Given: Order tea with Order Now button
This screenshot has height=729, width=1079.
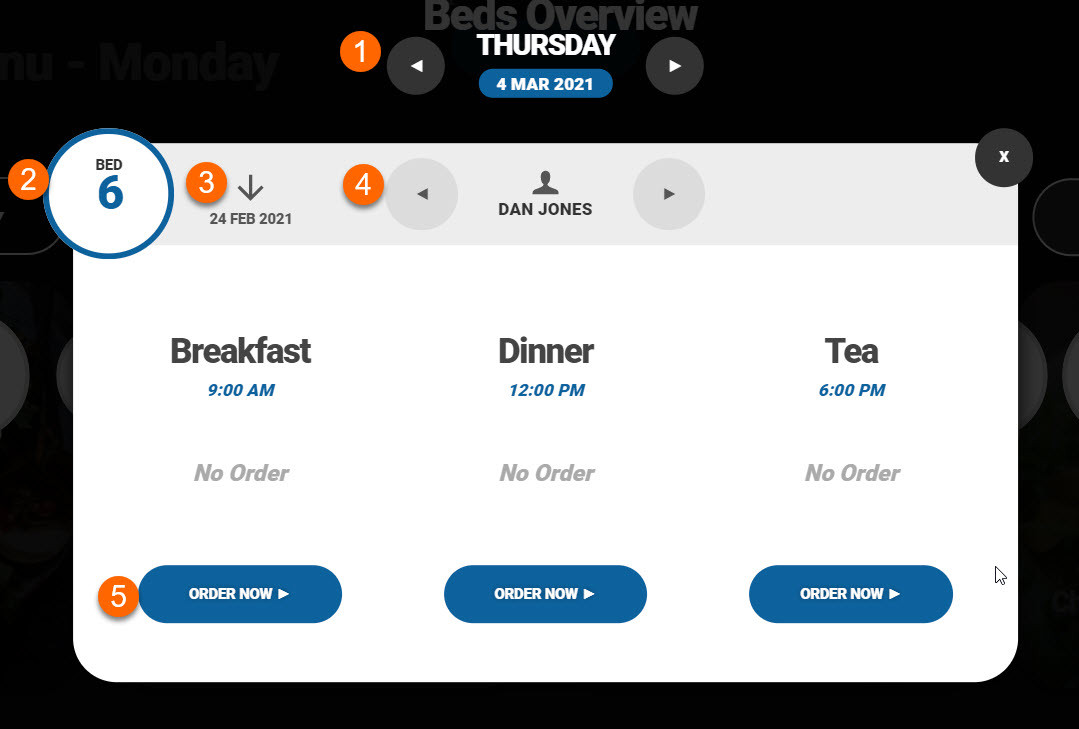Looking at the screenshot, I should [x=851, y=594].
